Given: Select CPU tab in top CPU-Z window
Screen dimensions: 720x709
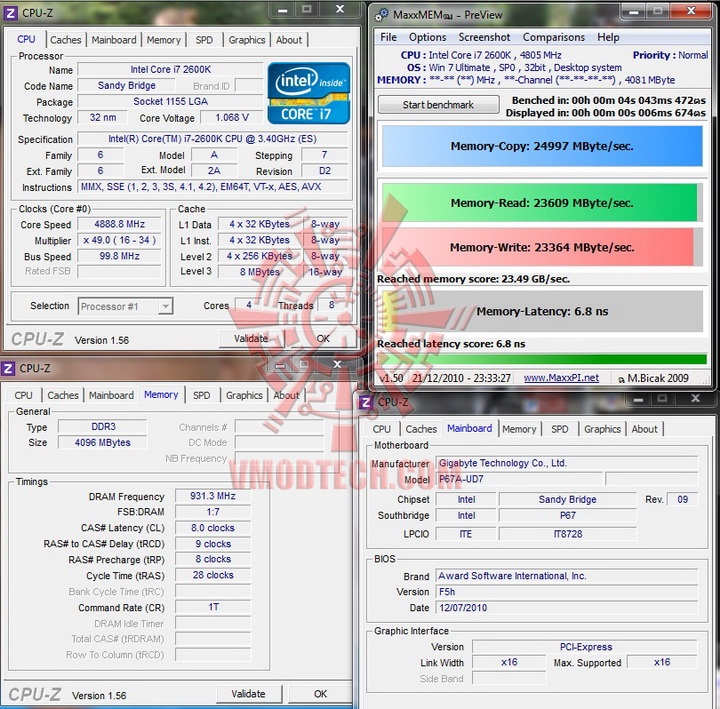Looking at the screenshot, I should (x=26, y=39).
